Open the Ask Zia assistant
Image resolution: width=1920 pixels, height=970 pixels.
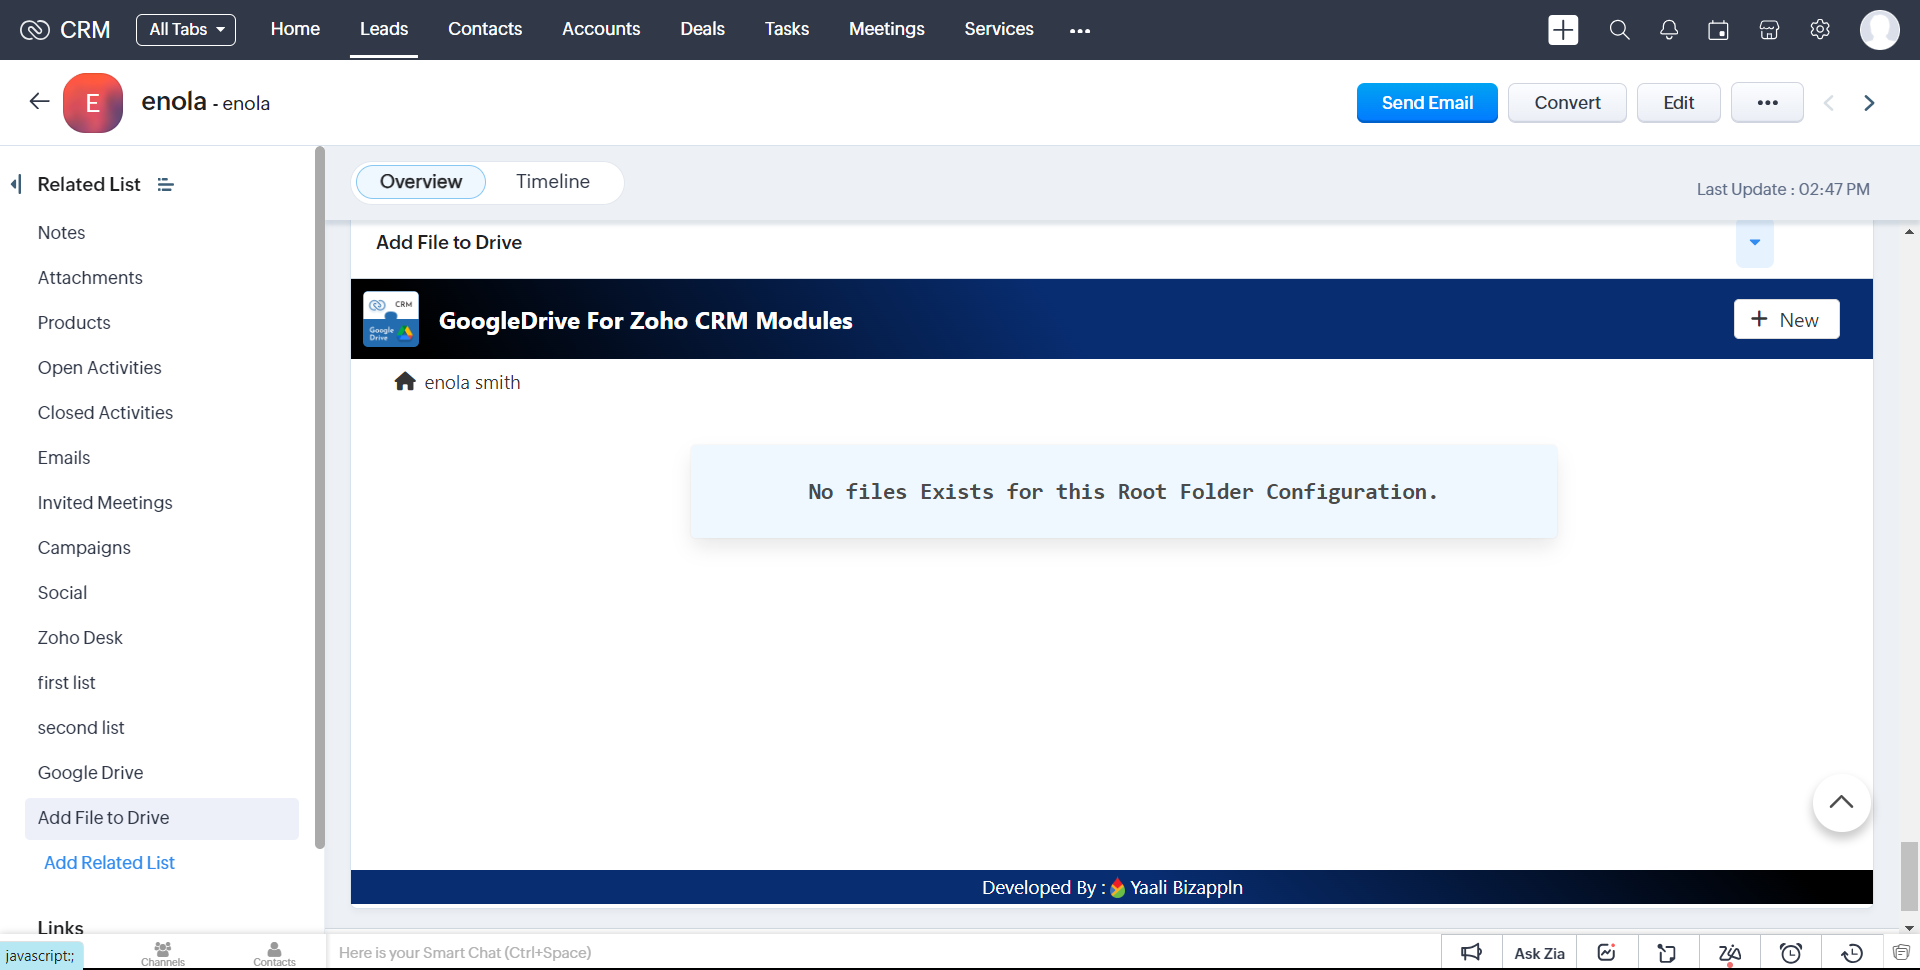pyautogui.click(x=1539, y=953)
